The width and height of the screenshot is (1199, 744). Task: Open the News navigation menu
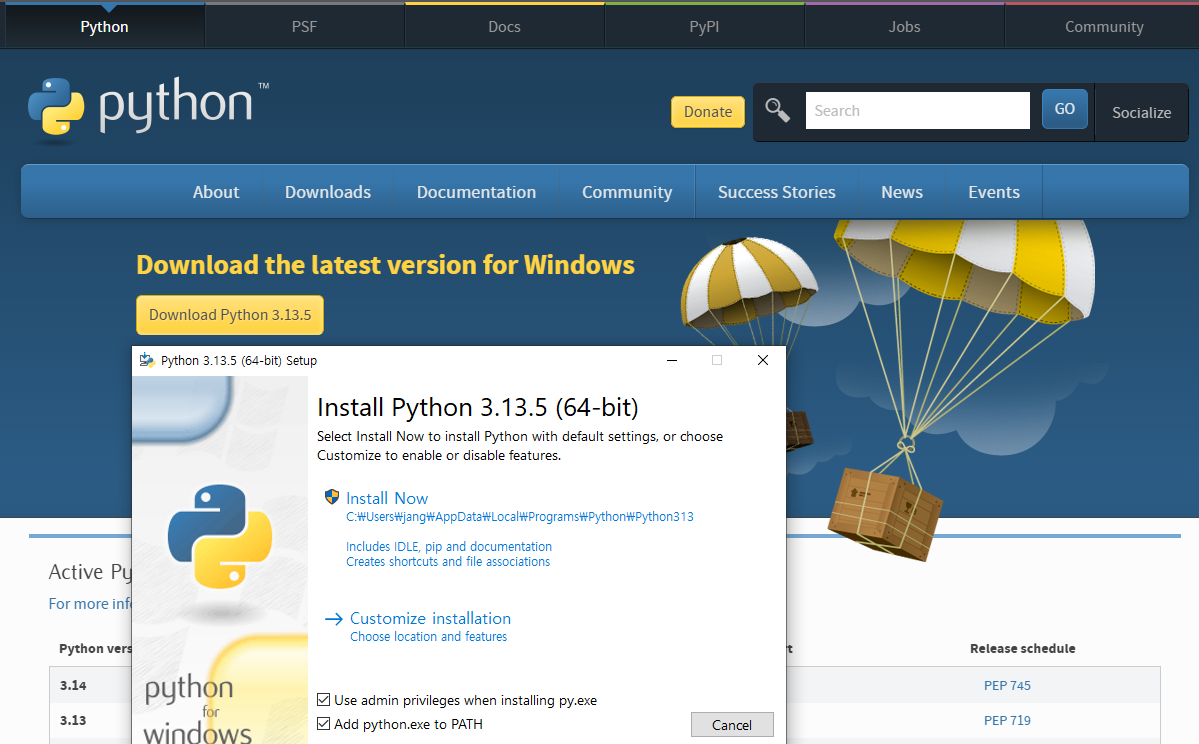click(902, 192)
